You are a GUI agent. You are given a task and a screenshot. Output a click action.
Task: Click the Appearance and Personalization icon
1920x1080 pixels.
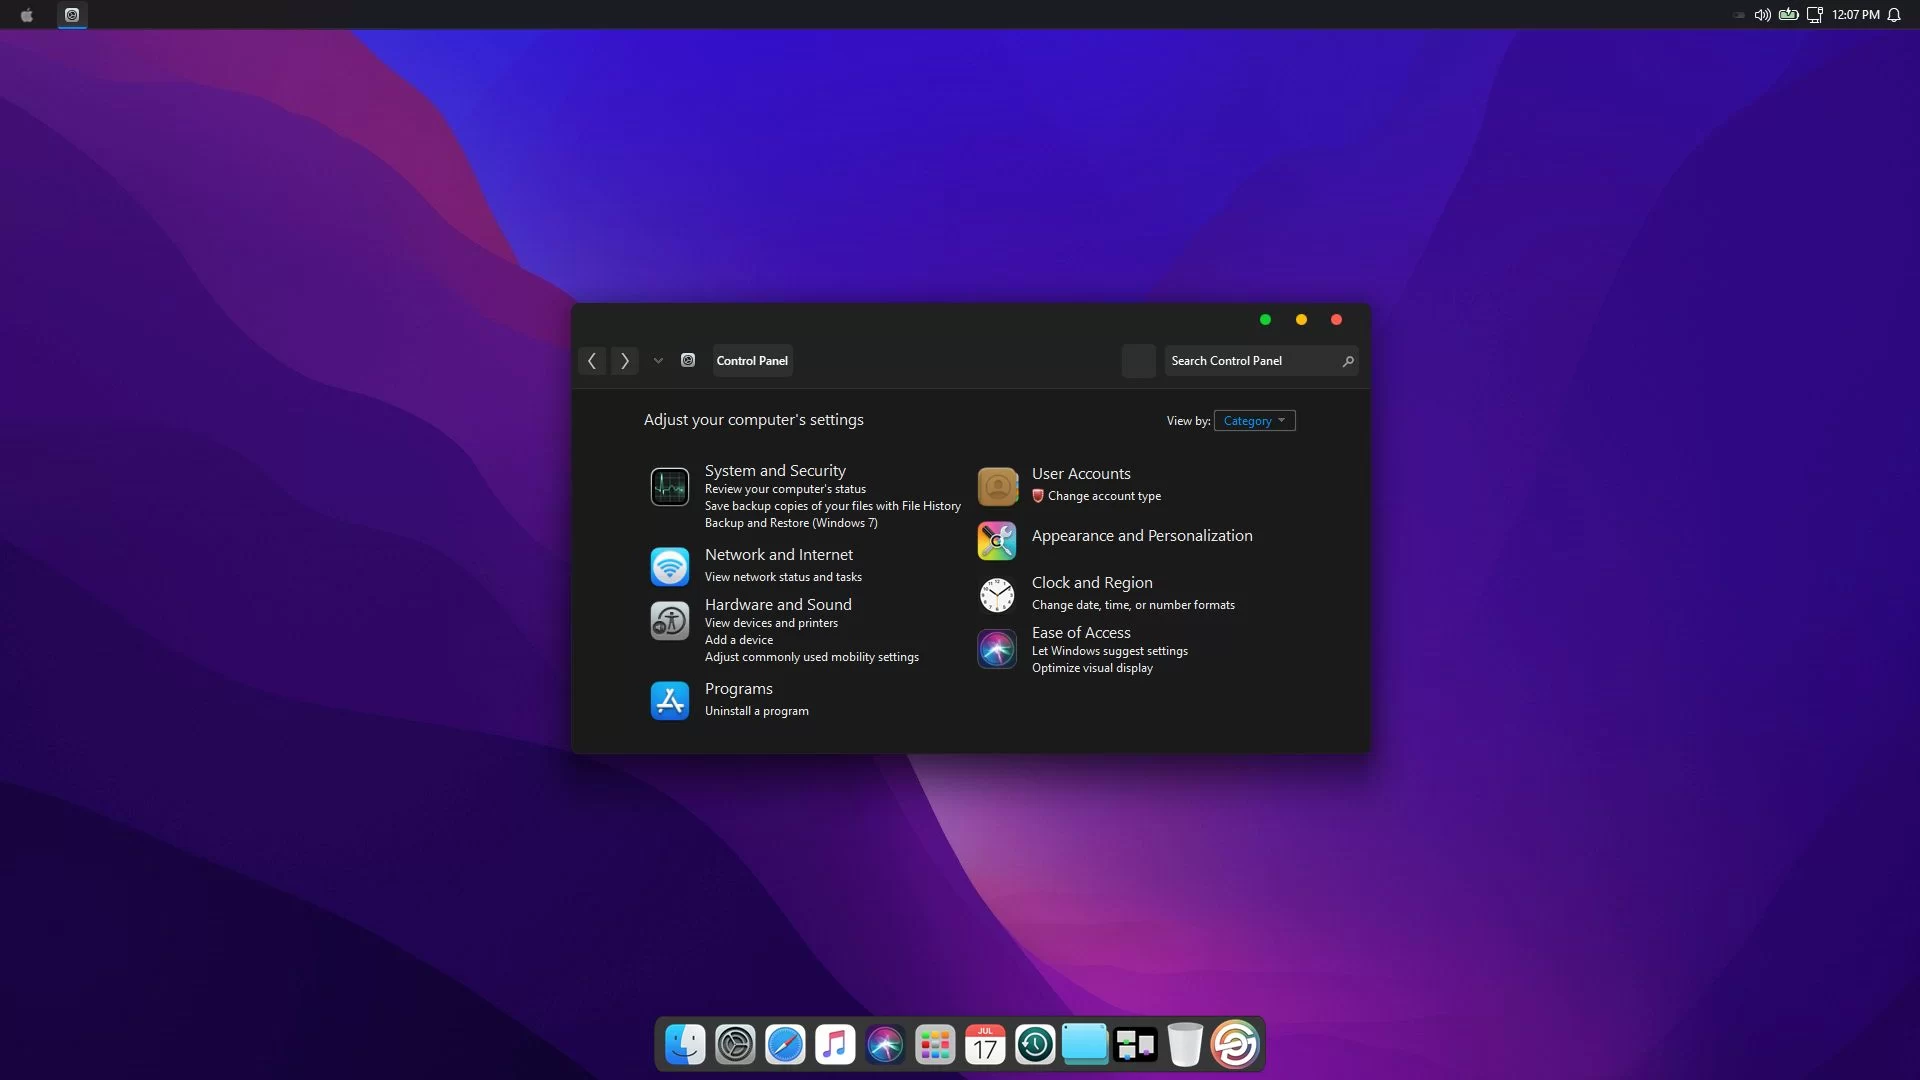click(997, 541)
